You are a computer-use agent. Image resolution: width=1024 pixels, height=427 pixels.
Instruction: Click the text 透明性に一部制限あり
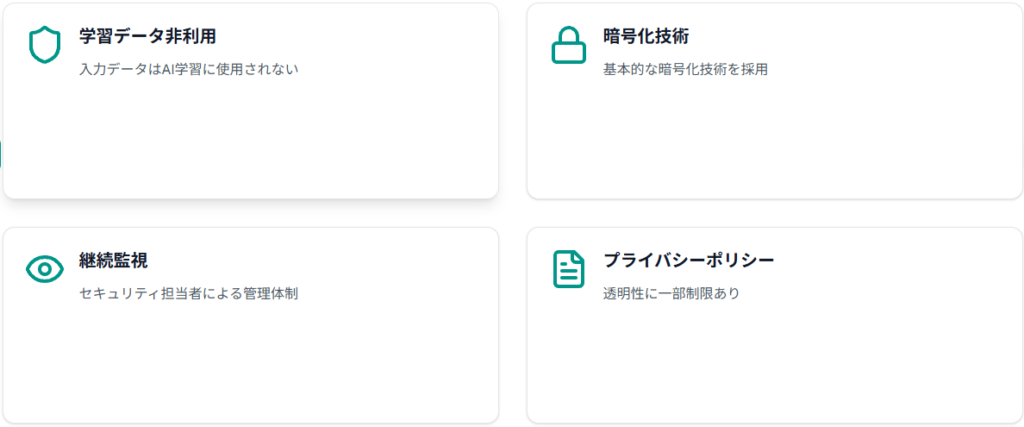coord(671,294)
